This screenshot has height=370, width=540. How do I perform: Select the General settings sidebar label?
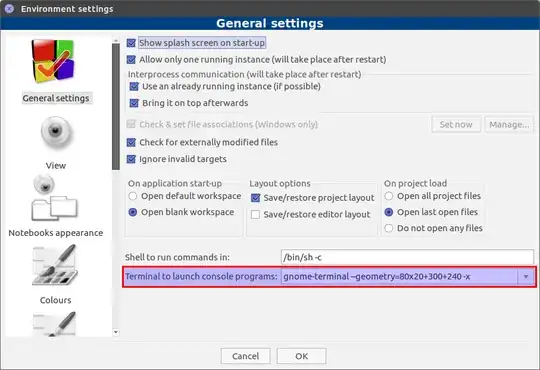56,98
